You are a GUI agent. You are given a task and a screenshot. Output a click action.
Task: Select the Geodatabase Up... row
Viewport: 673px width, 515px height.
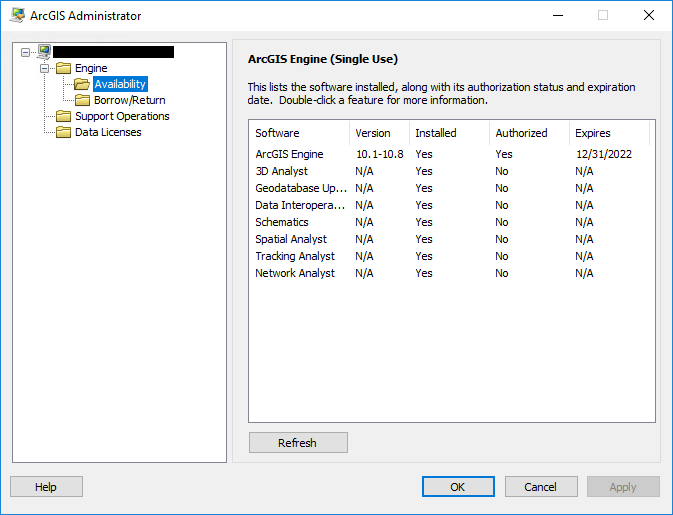[452, 188]
